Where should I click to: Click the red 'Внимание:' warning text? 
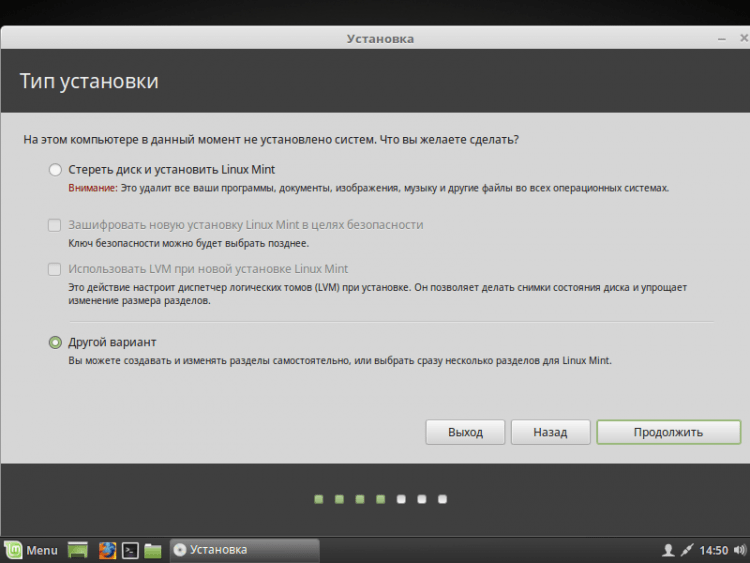pyautogui.click(x=93, y=188)
